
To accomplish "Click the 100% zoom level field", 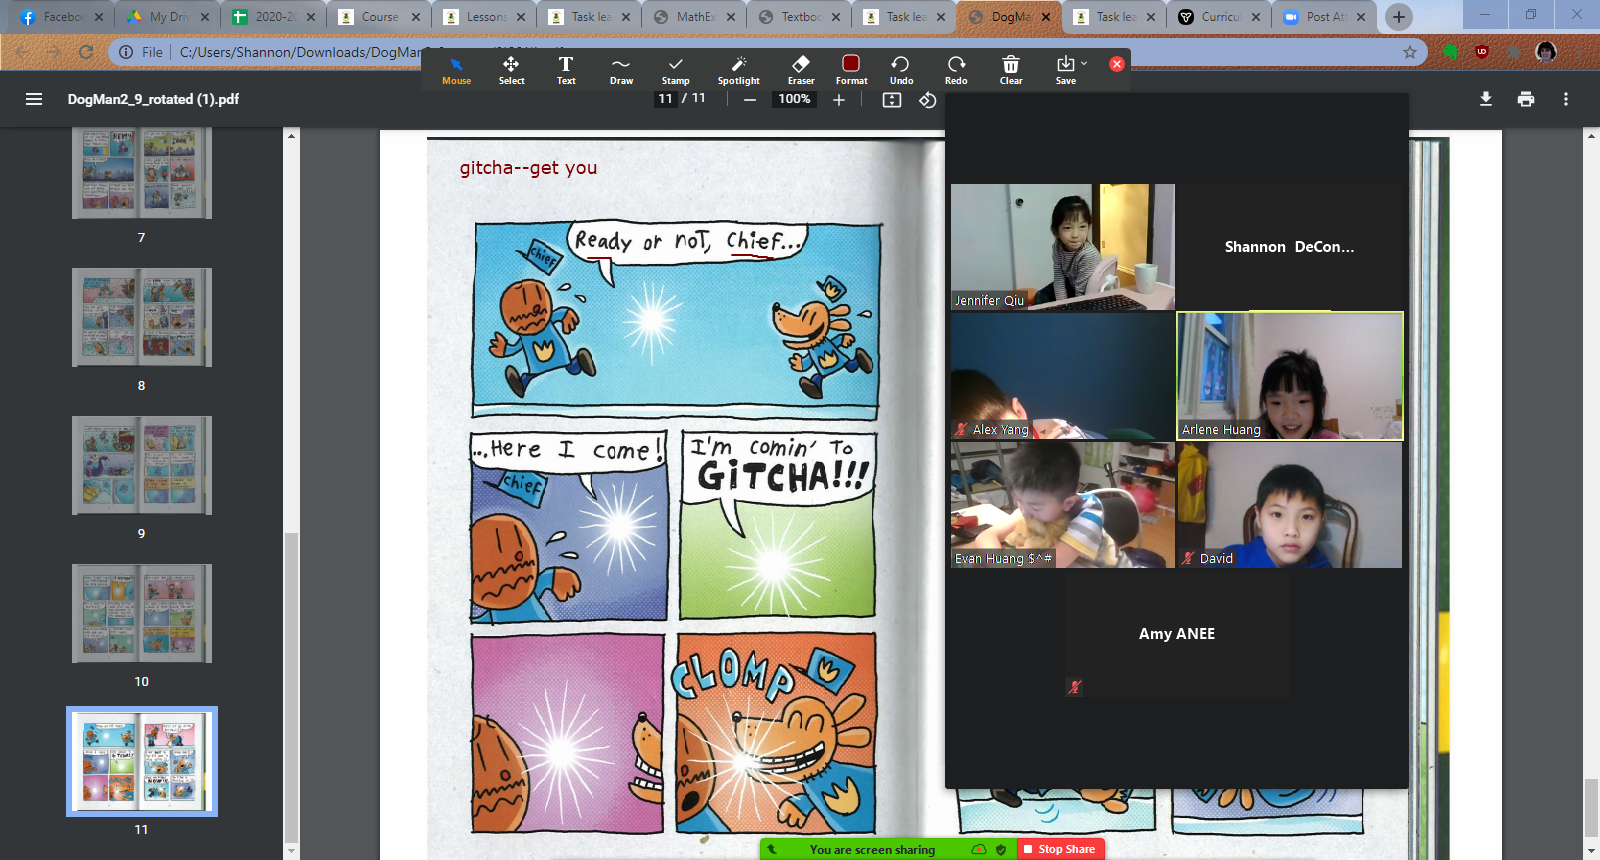I will [x=795, y=99].
